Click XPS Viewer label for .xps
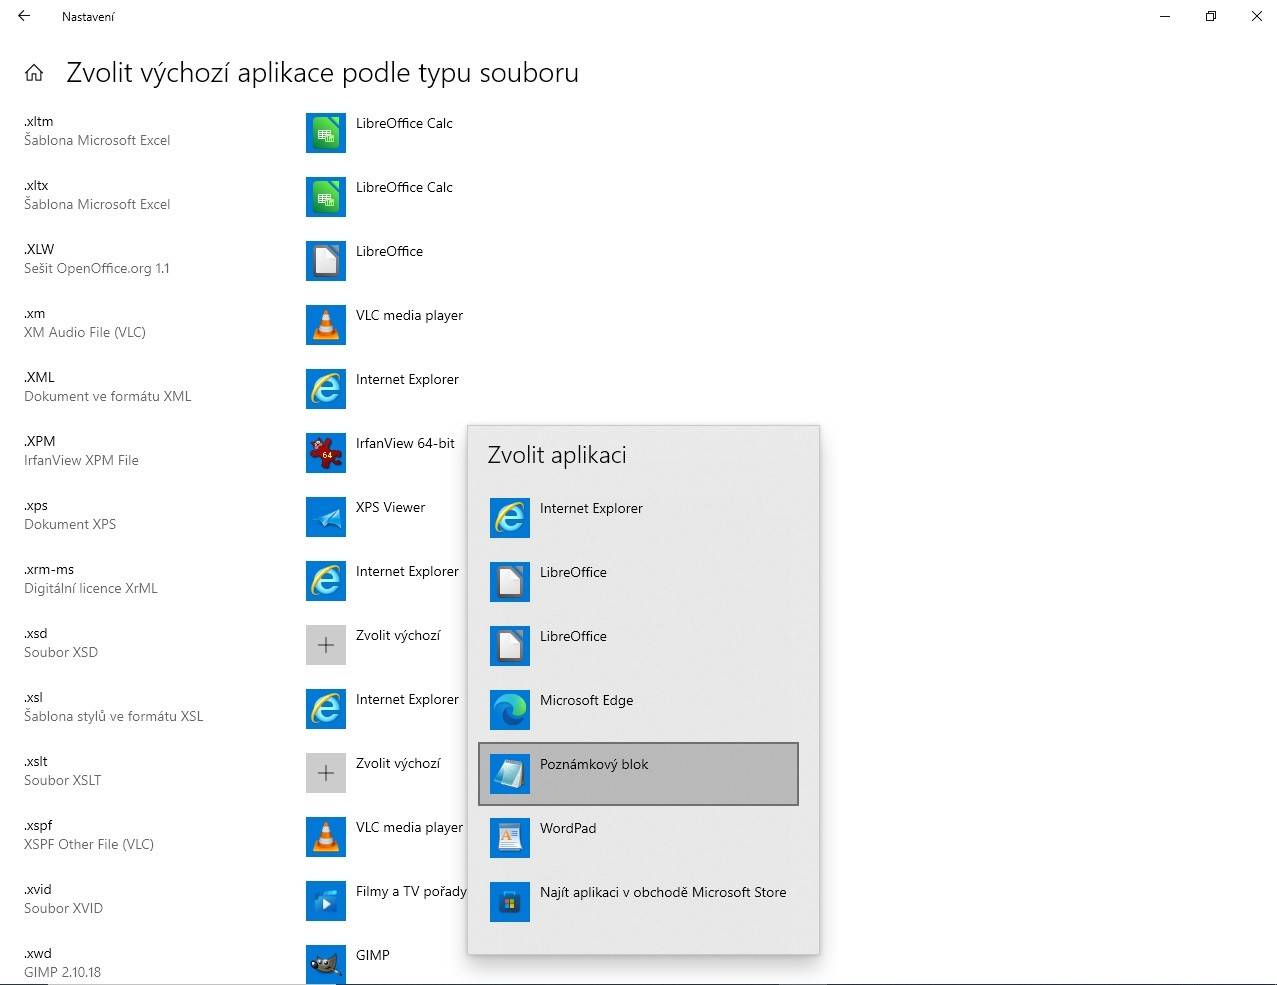The height and width of the screenshot is (985, 1277). pos(390,507)
